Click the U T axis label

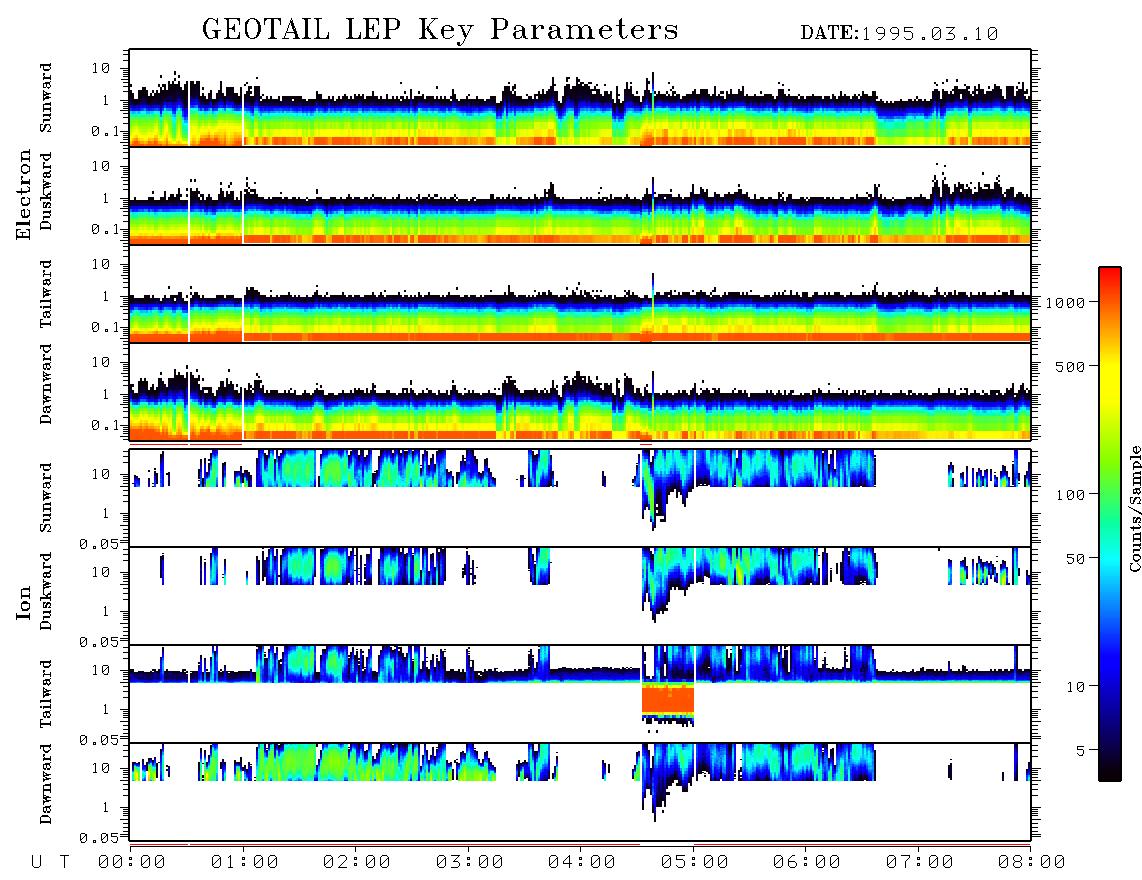[x=50, y=863]
